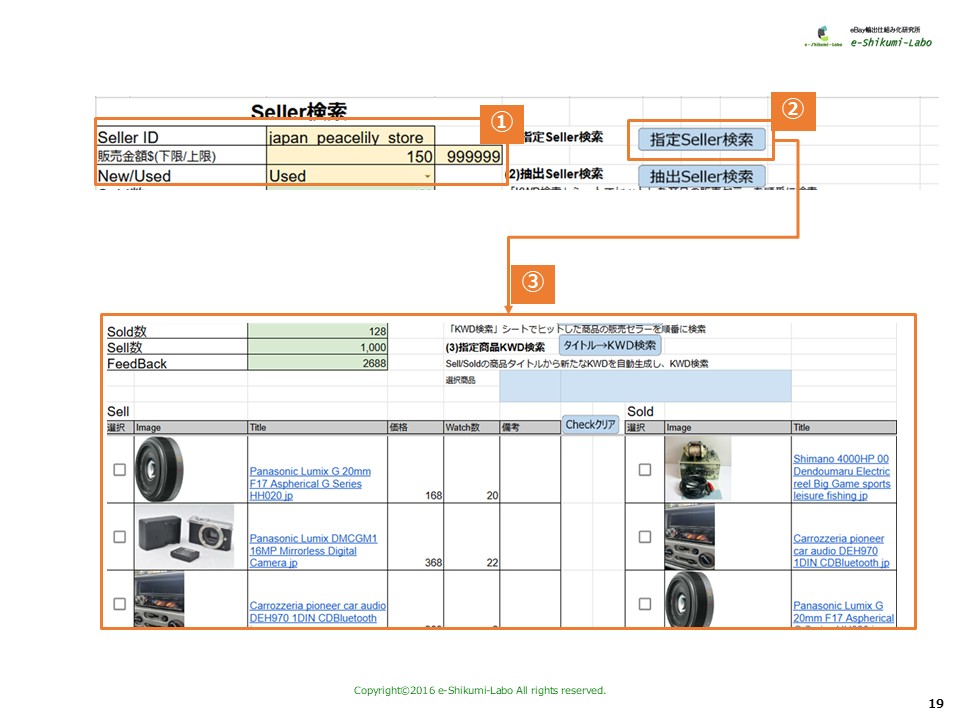Screen dimensions: 960x720
Task: Click the blue 選択商品 field
Action: click(645, 386)
